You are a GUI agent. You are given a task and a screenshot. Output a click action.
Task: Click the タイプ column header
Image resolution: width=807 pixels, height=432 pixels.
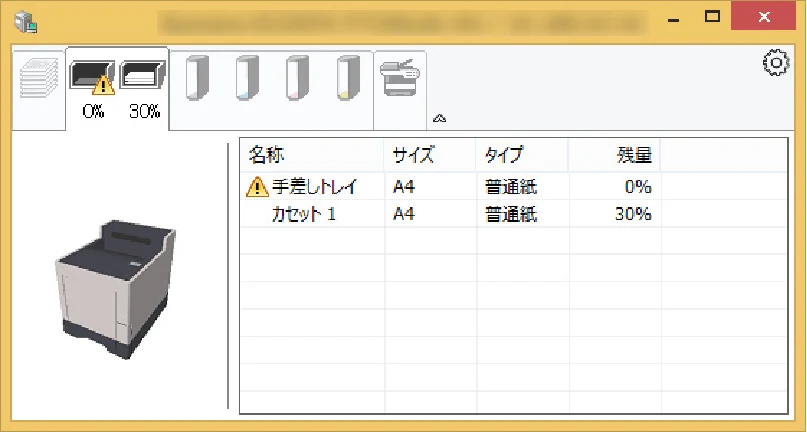coord(522,154)
